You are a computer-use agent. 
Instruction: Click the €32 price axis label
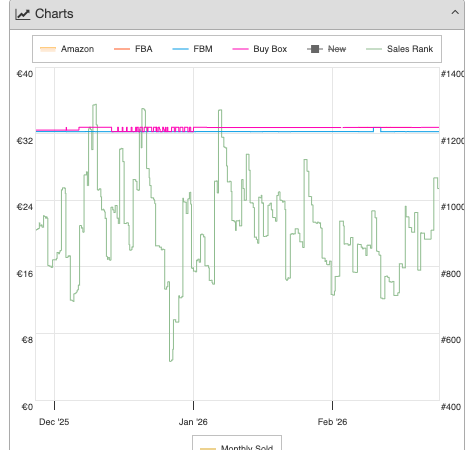(x=25, y=141)
